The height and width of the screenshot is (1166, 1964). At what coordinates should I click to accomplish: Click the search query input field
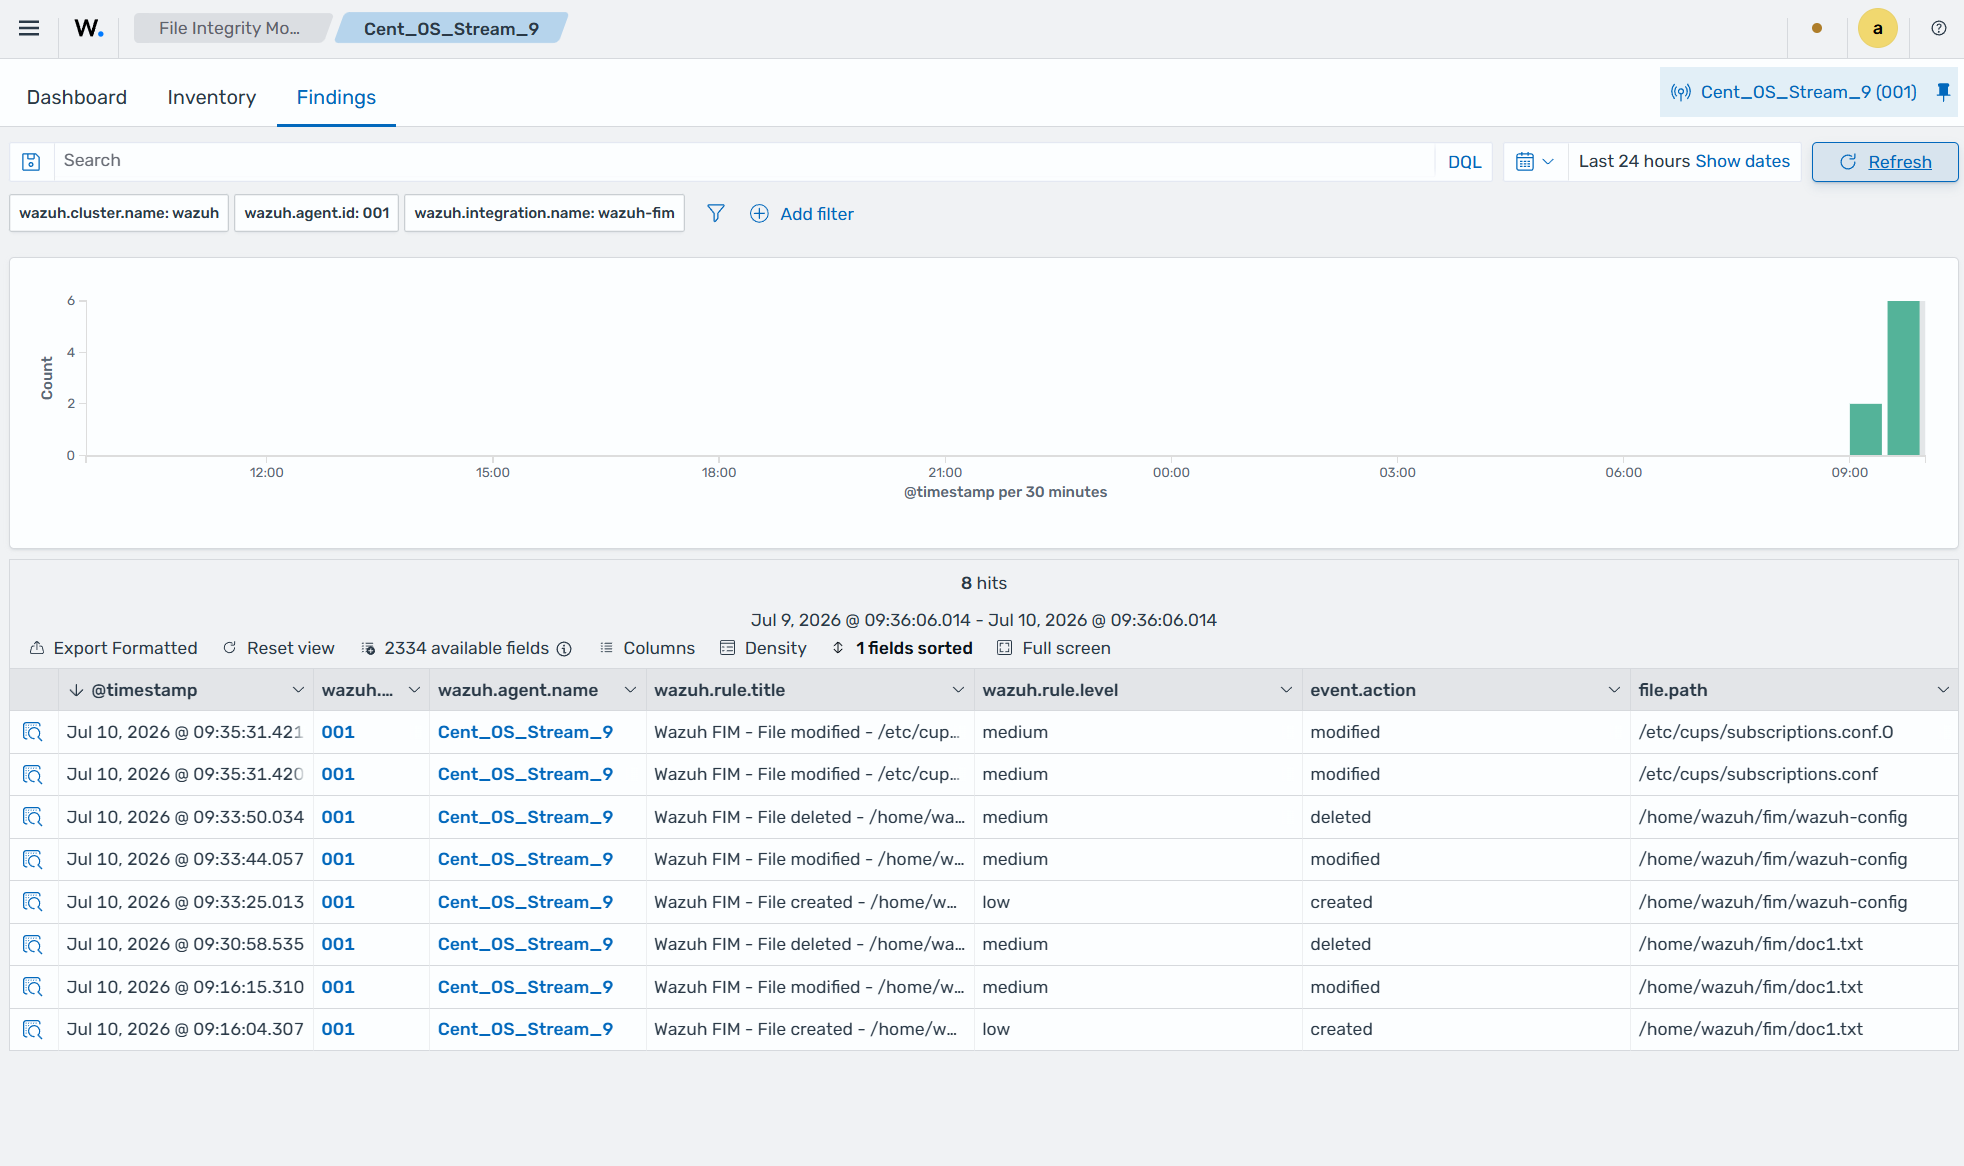745,161
